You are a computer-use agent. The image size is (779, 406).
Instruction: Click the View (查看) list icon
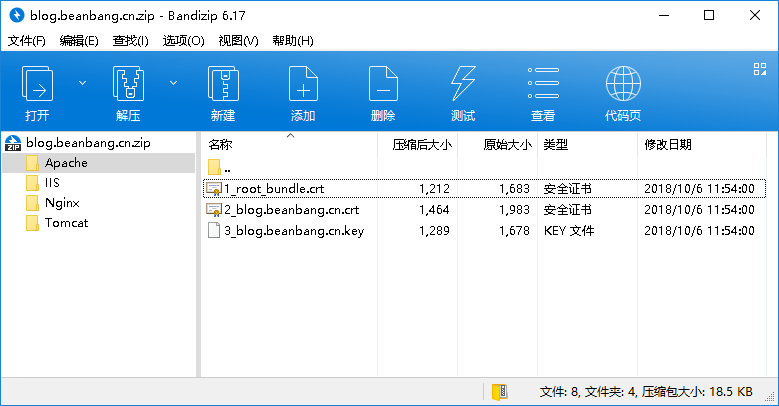[543, 83]
